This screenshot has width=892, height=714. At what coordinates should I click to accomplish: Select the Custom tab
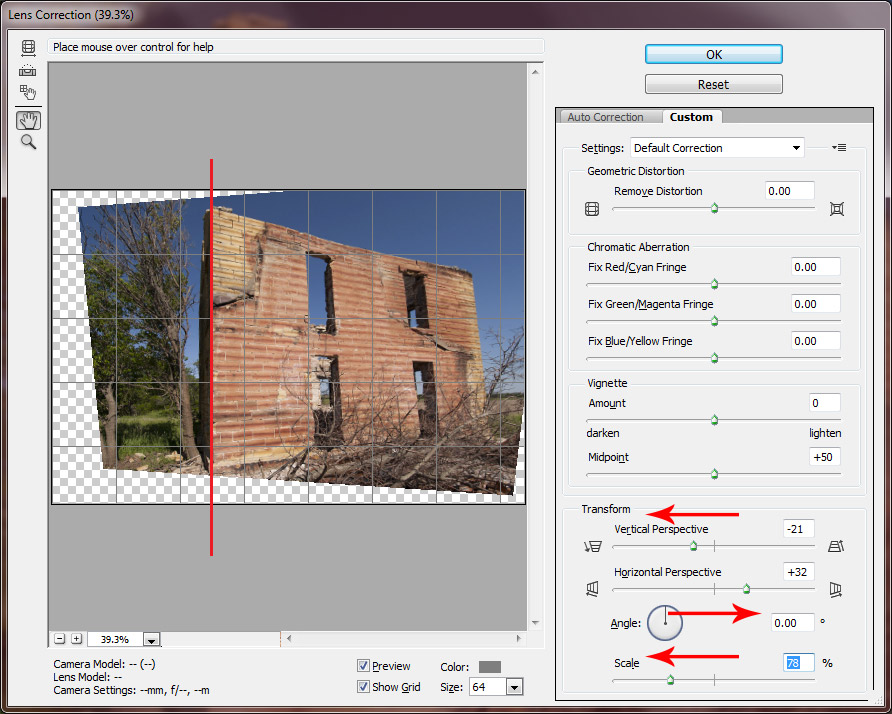point(690,116)
